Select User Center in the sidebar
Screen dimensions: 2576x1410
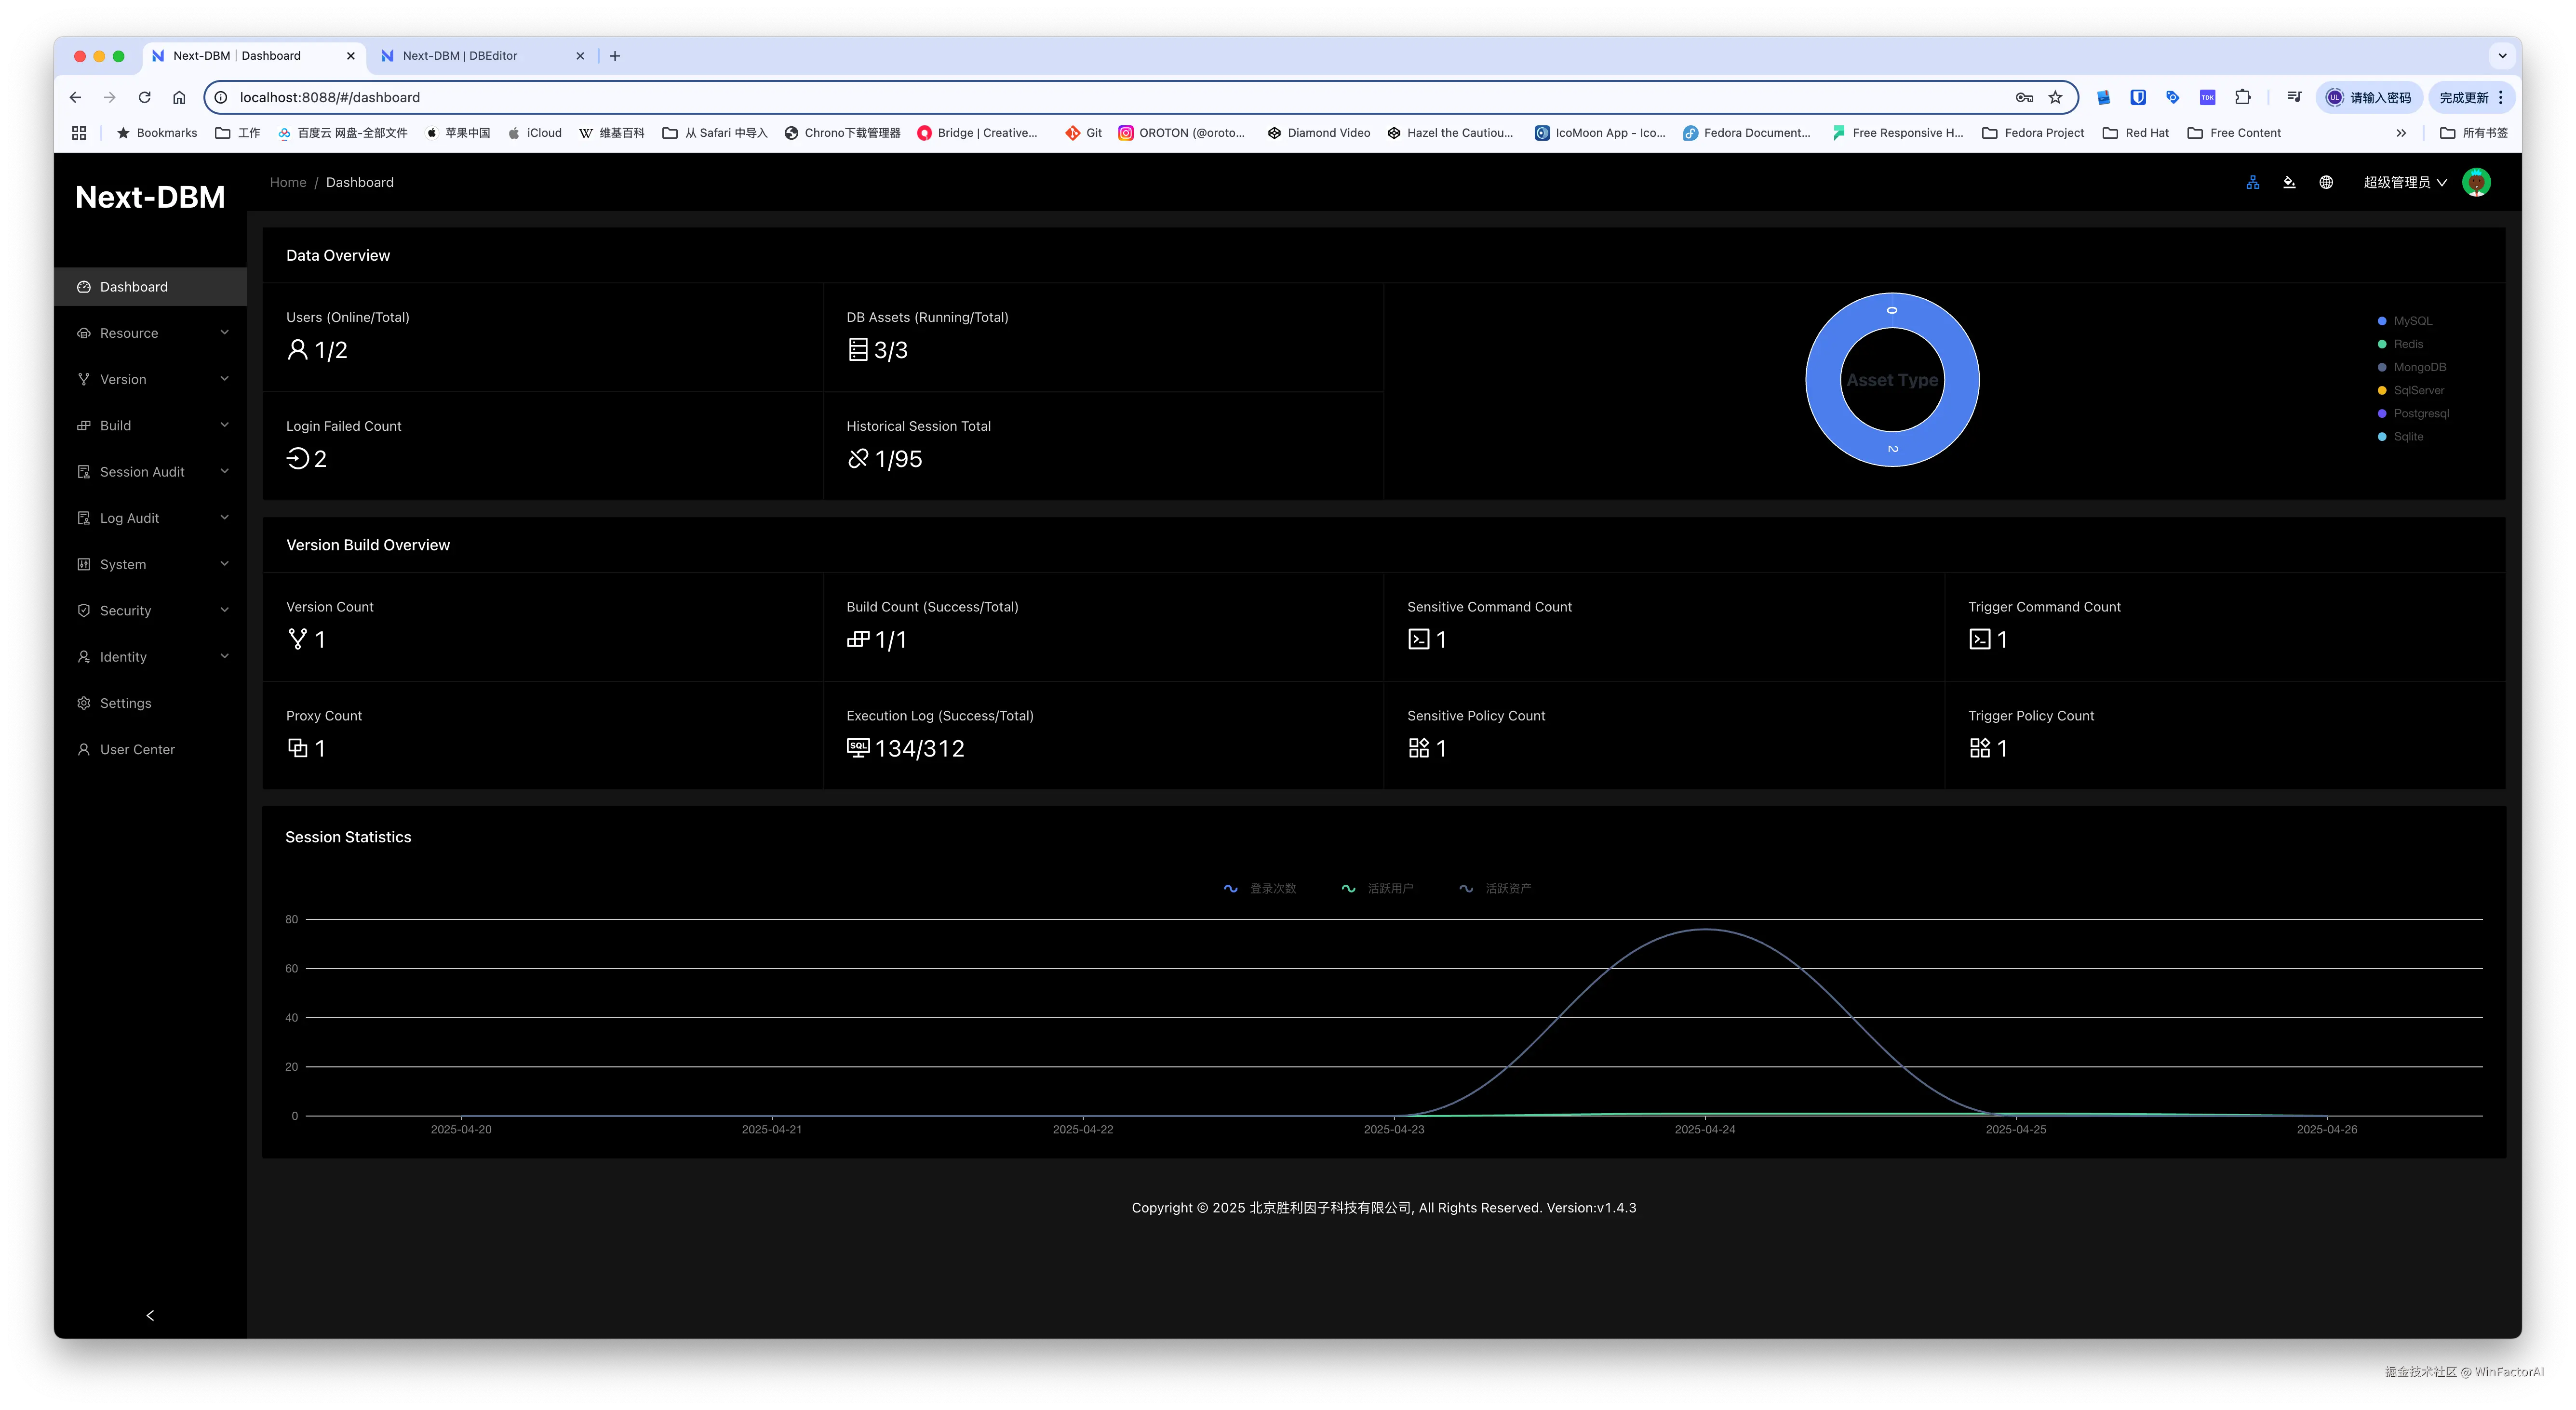pos(137,749)
